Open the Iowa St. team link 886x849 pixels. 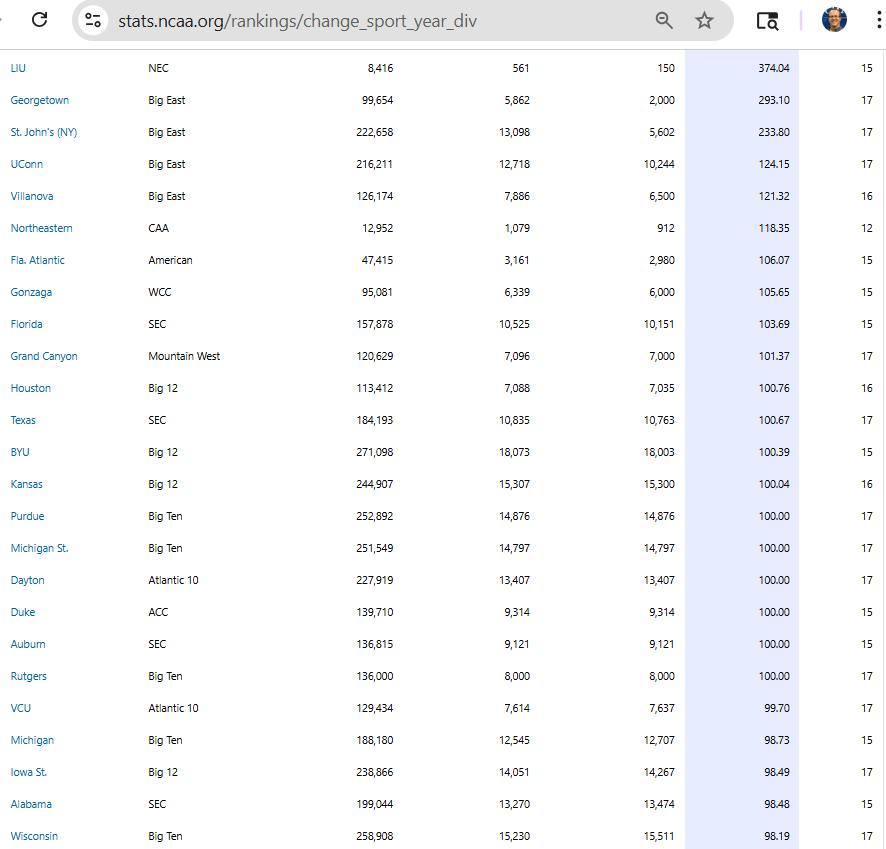[x=29, y=773]
